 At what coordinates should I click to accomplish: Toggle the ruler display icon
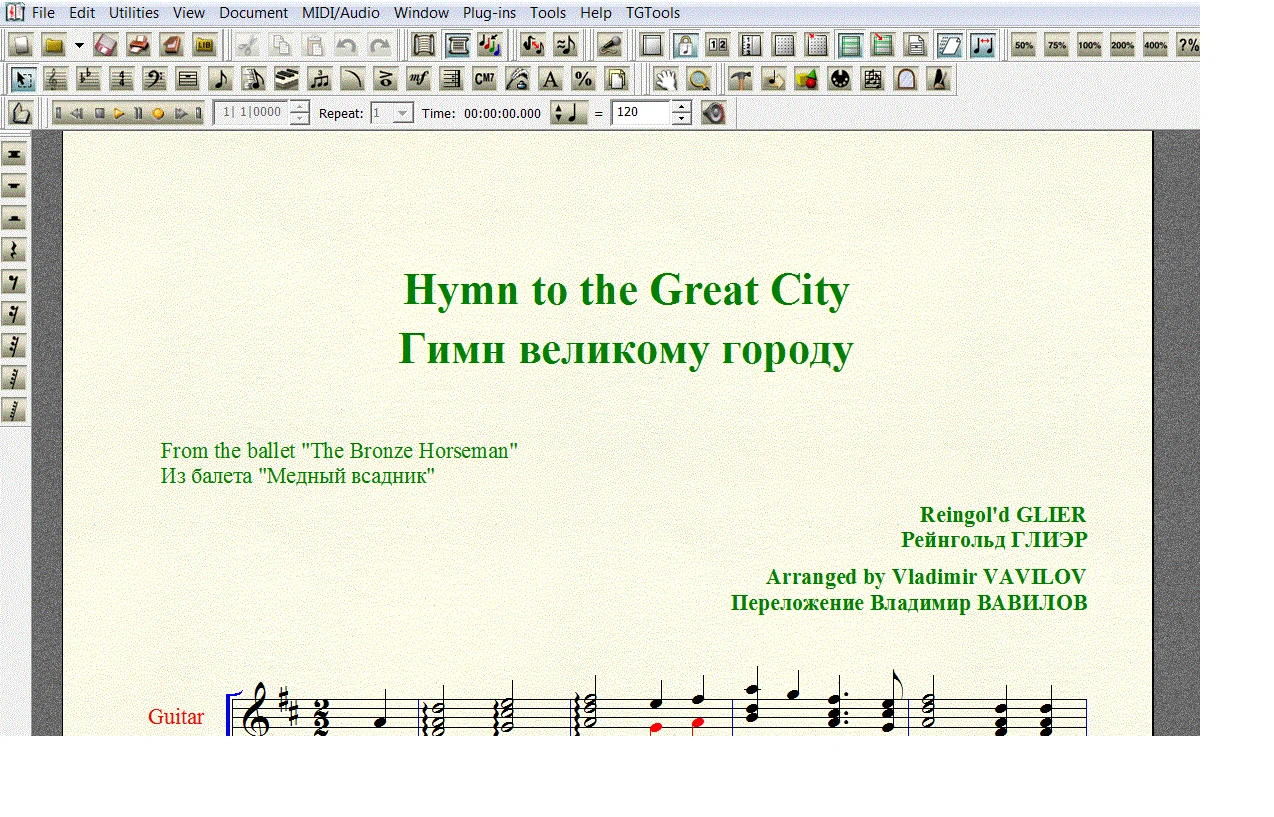click(750, 45)
